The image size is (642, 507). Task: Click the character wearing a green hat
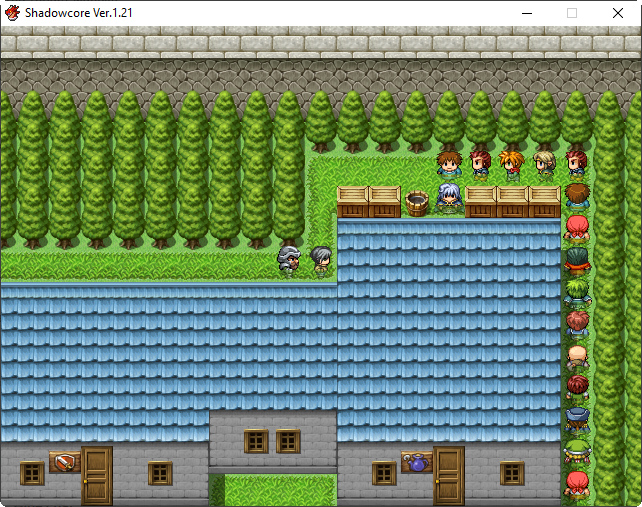tap(577, 452)
